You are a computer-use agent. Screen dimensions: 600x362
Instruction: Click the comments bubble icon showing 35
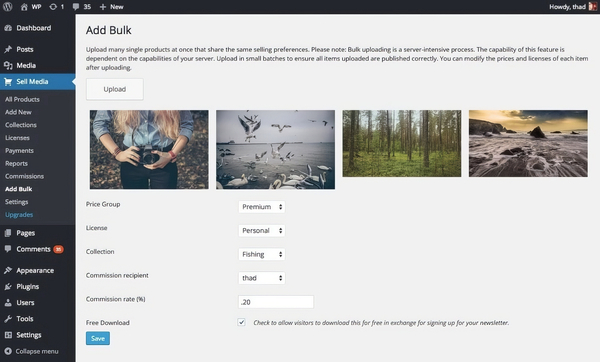[x=76, y=7]
